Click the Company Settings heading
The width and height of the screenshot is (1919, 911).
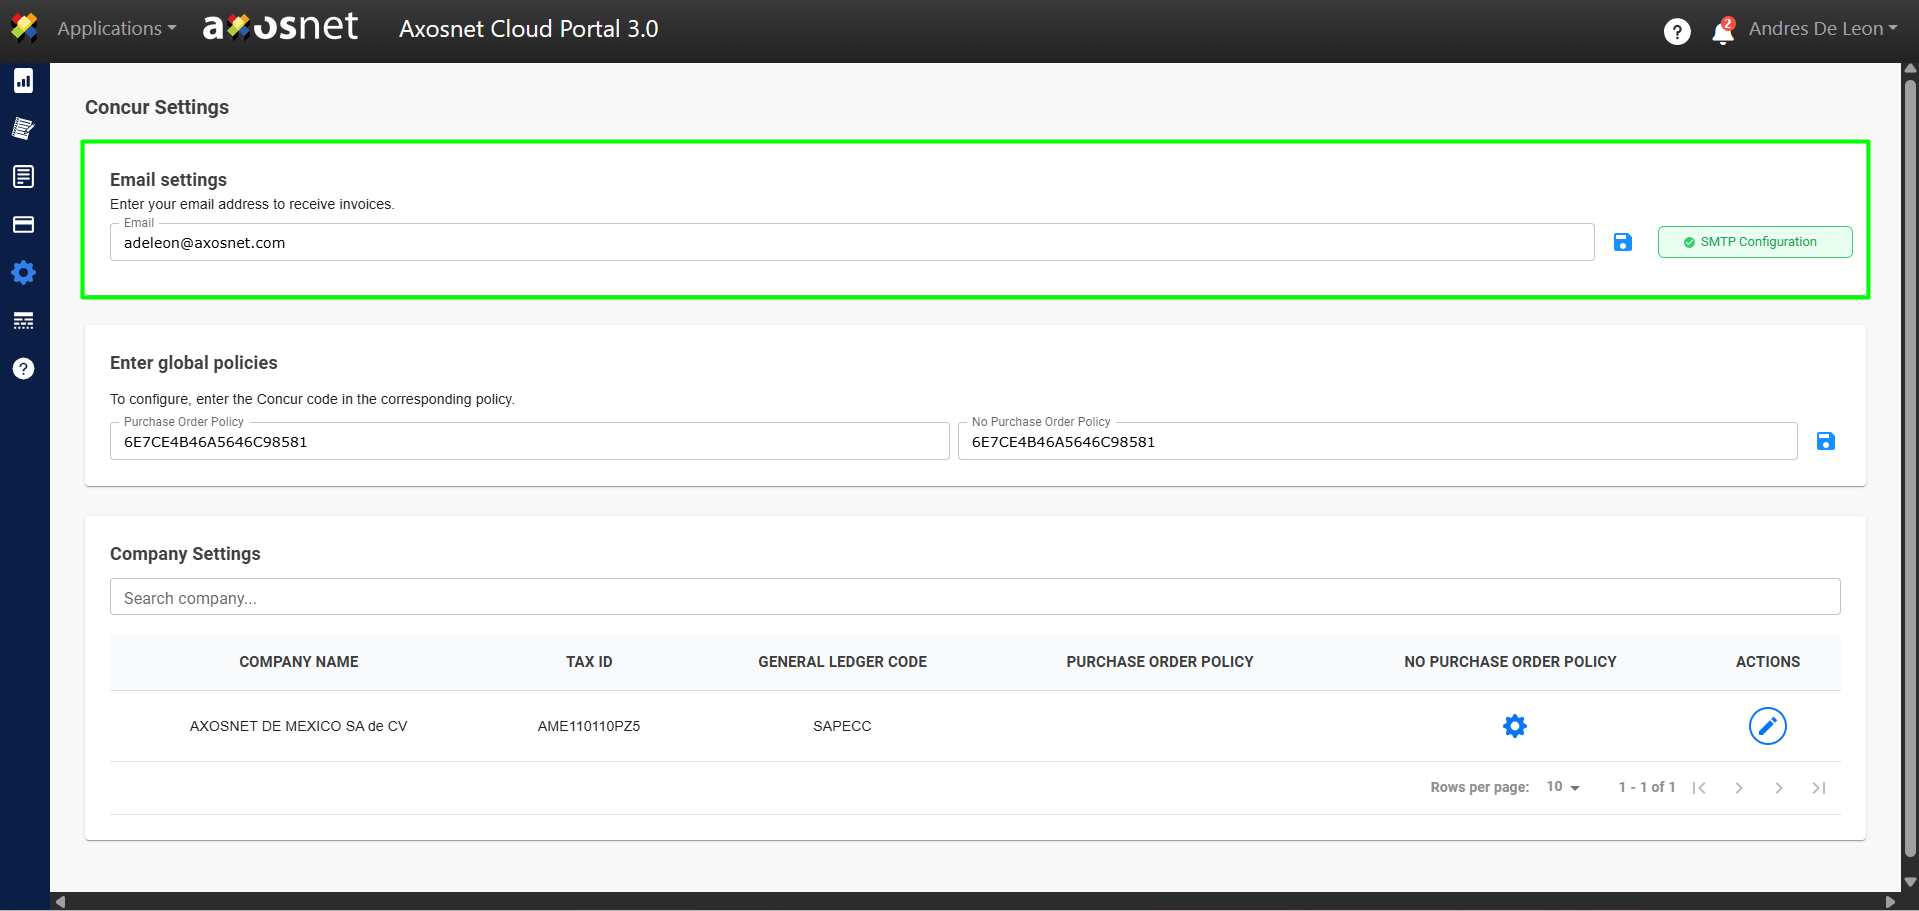[185, 554]
